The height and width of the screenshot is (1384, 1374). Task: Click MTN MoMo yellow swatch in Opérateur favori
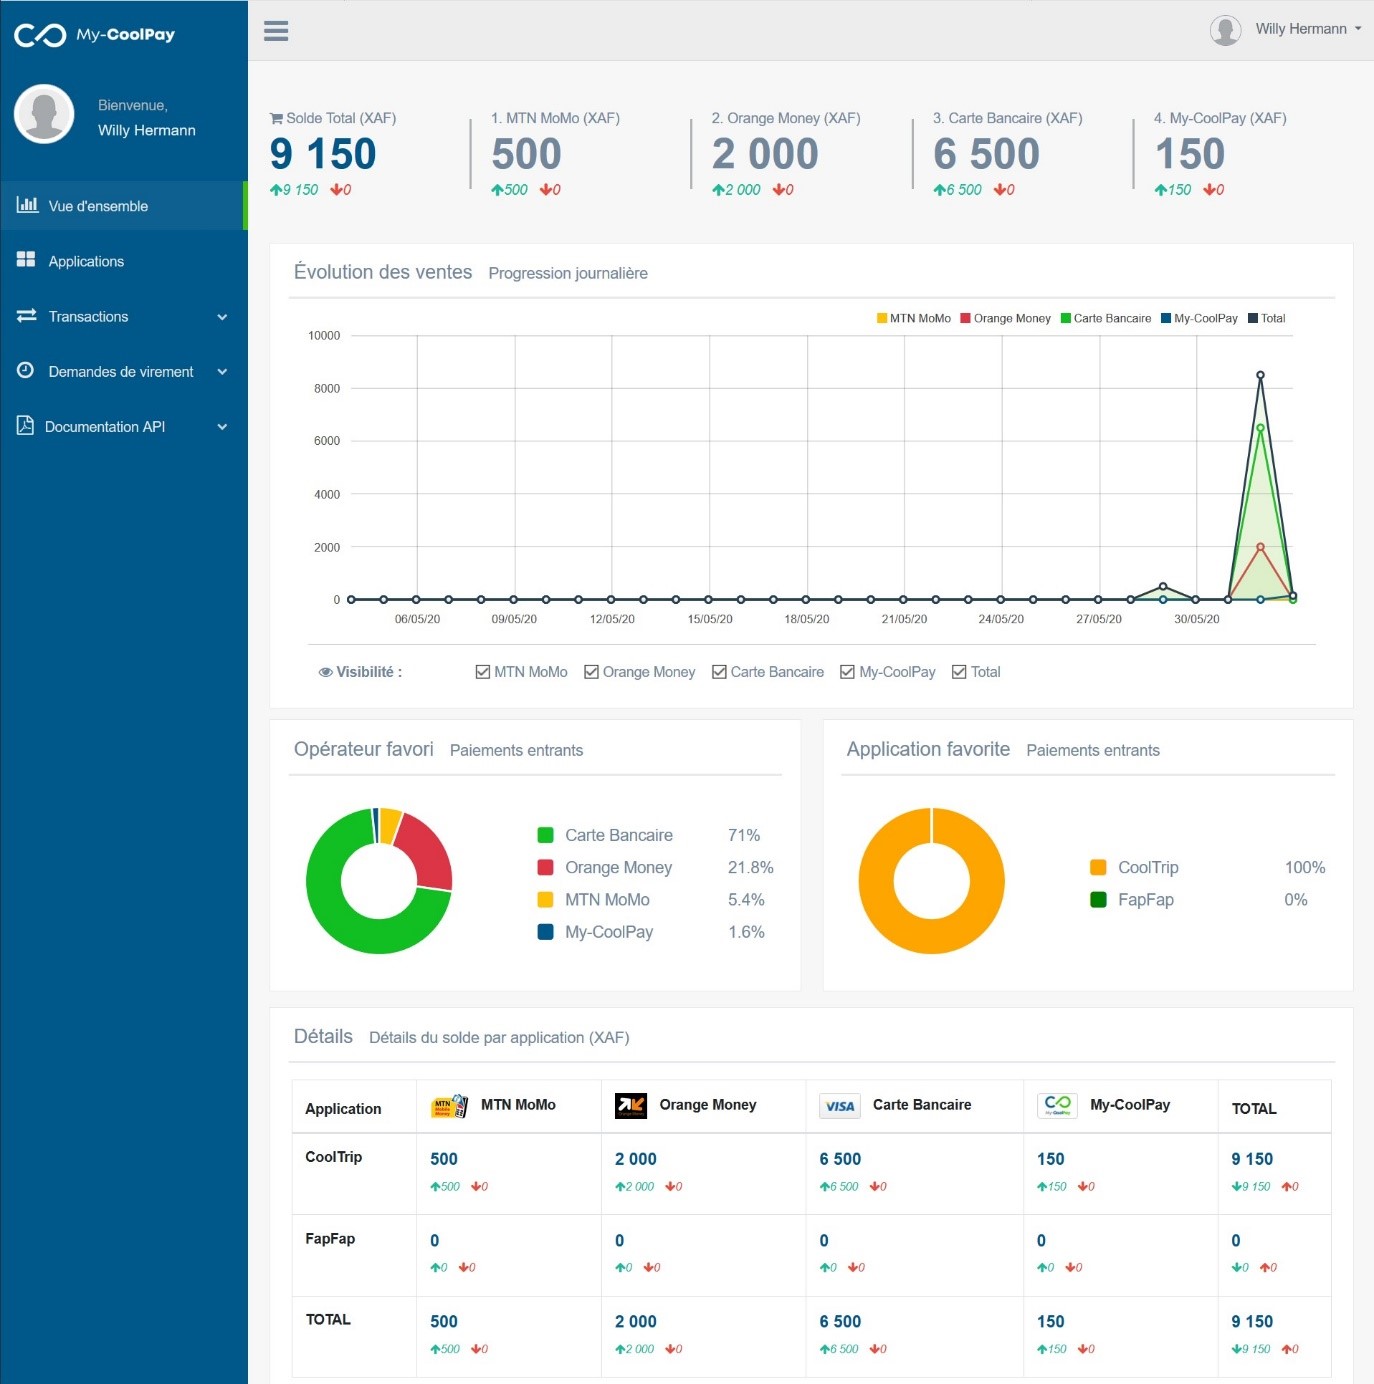click(x=545, y=899)
